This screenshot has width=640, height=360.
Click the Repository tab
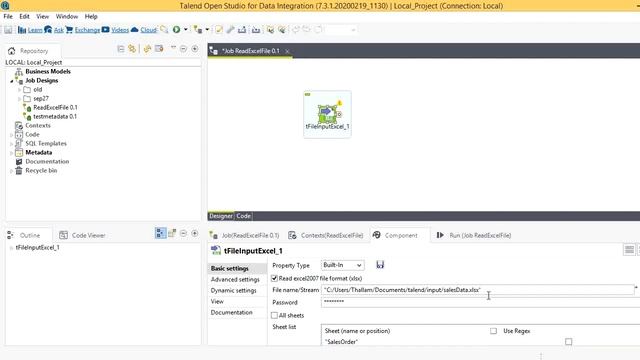pyautogui.click(x=33, y=51)
